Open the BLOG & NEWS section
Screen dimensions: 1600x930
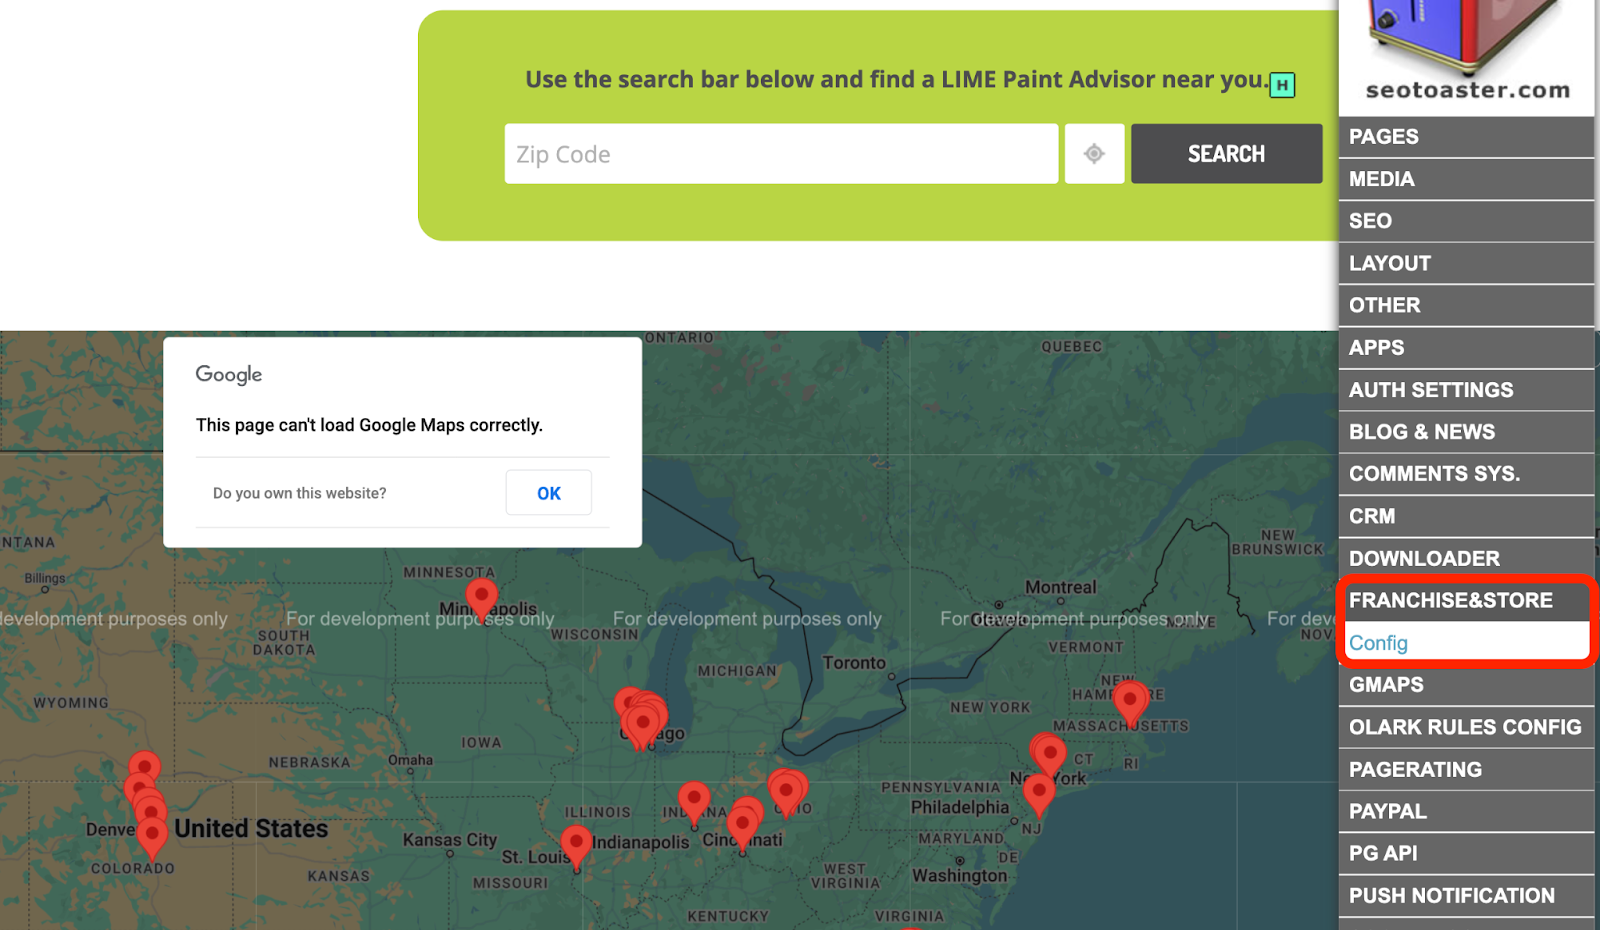1466,432
